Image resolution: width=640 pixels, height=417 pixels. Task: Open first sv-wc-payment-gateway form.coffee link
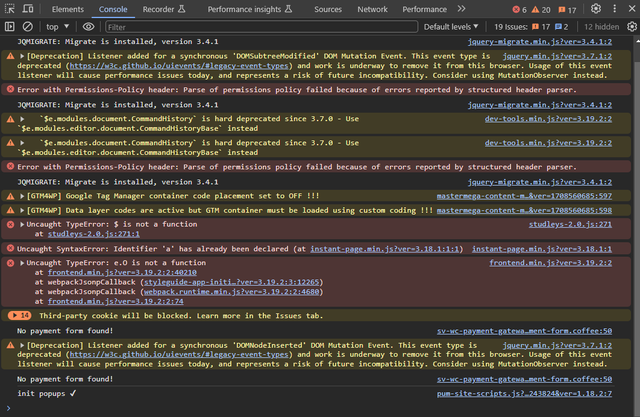(524, 331)
